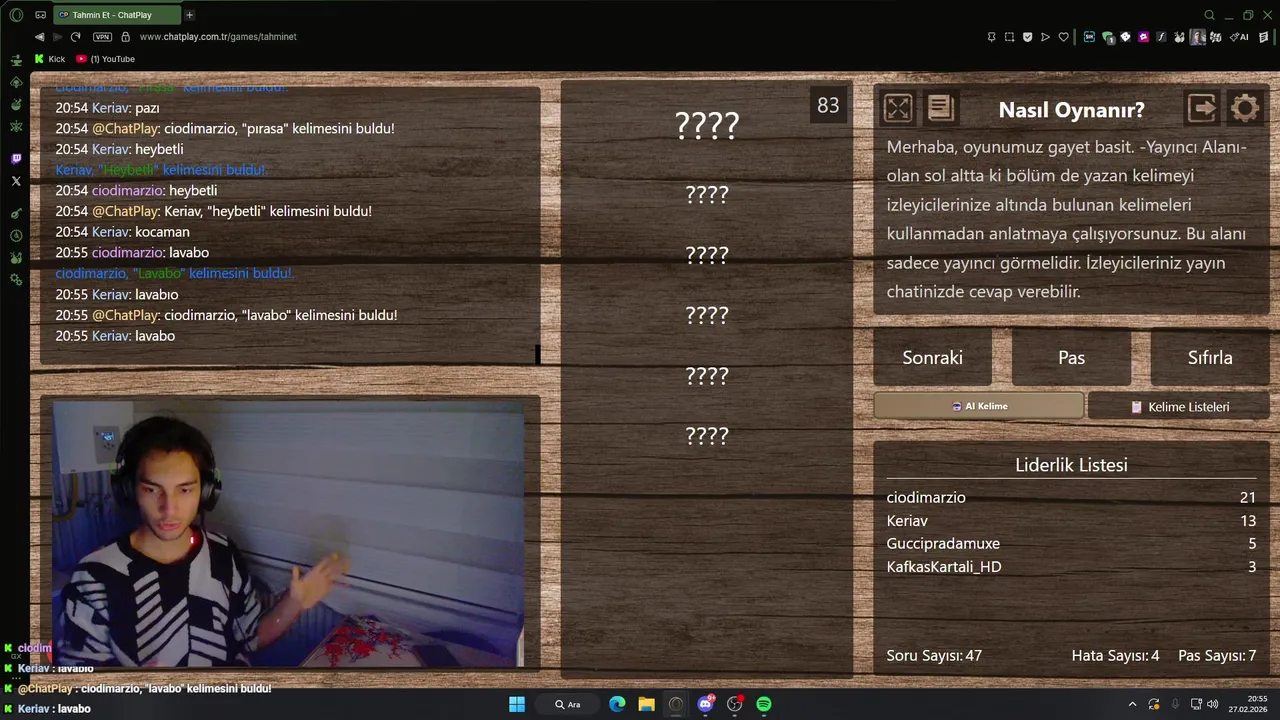Screen dimensions: 1280x720
Task: Click the chat message 'Keriav: pazı'
Action: [x=107, y=108]
